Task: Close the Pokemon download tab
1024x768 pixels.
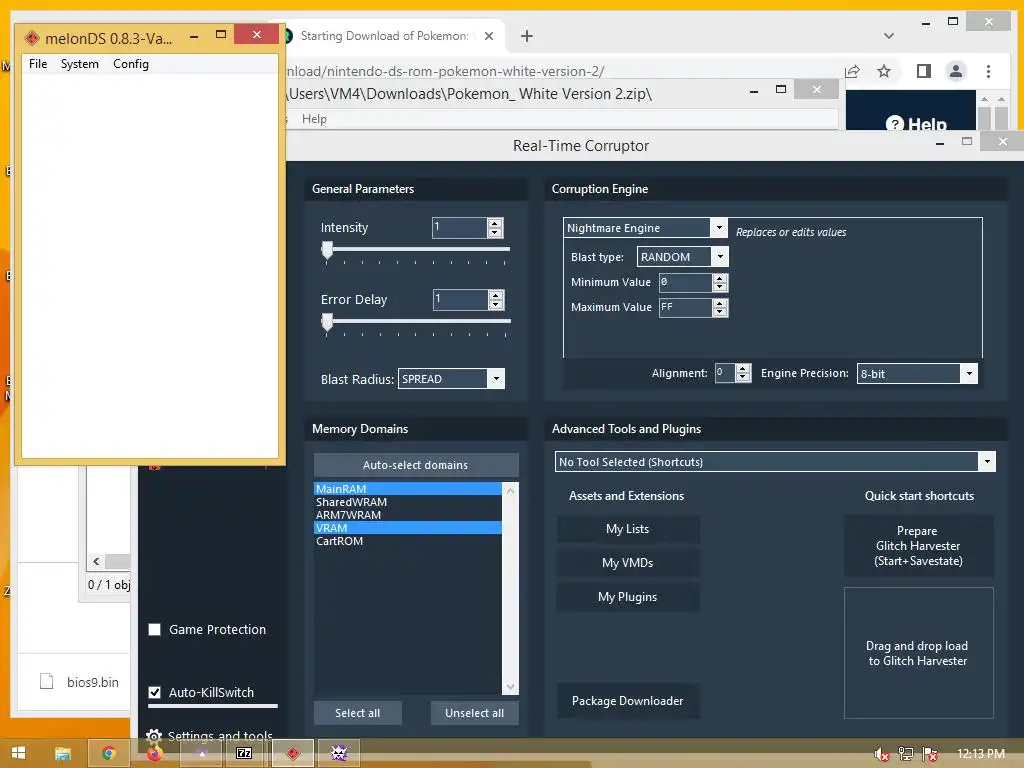Action: pos(488,36)
